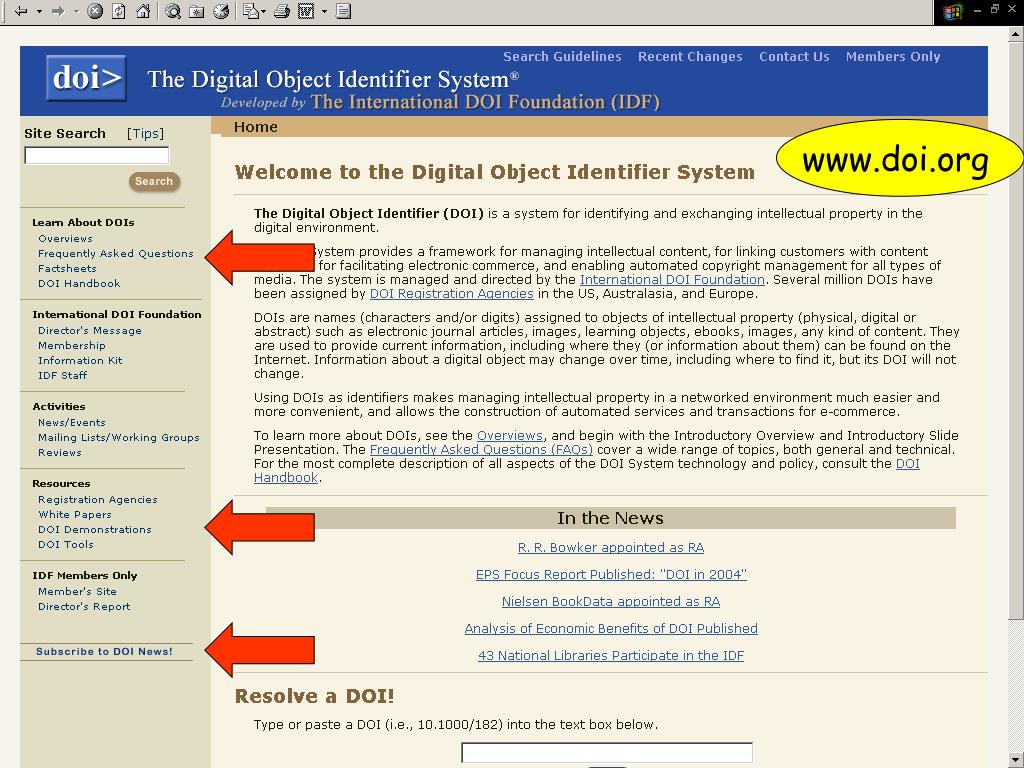
Task: Click the scrollbar down arrow
Action: (x=1016, y=760)
